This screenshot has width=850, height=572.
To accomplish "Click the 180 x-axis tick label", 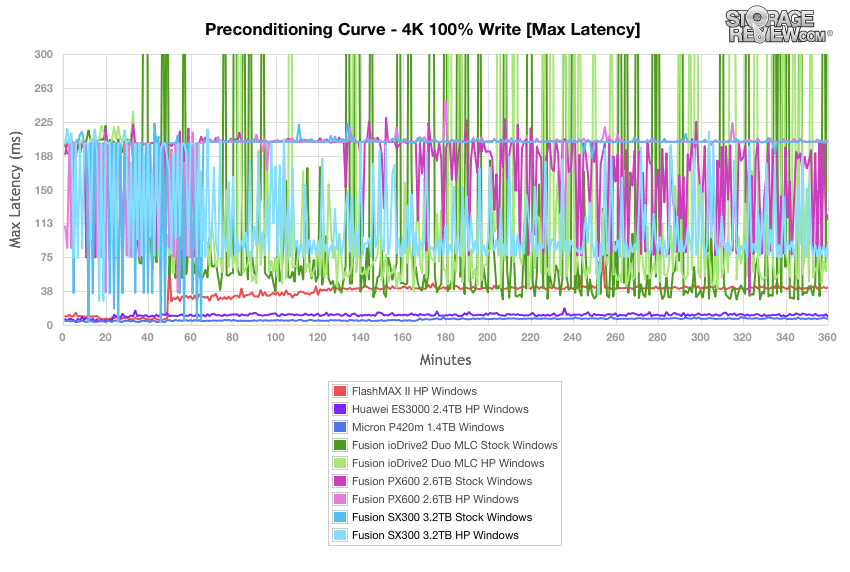I will coord(445,337).
